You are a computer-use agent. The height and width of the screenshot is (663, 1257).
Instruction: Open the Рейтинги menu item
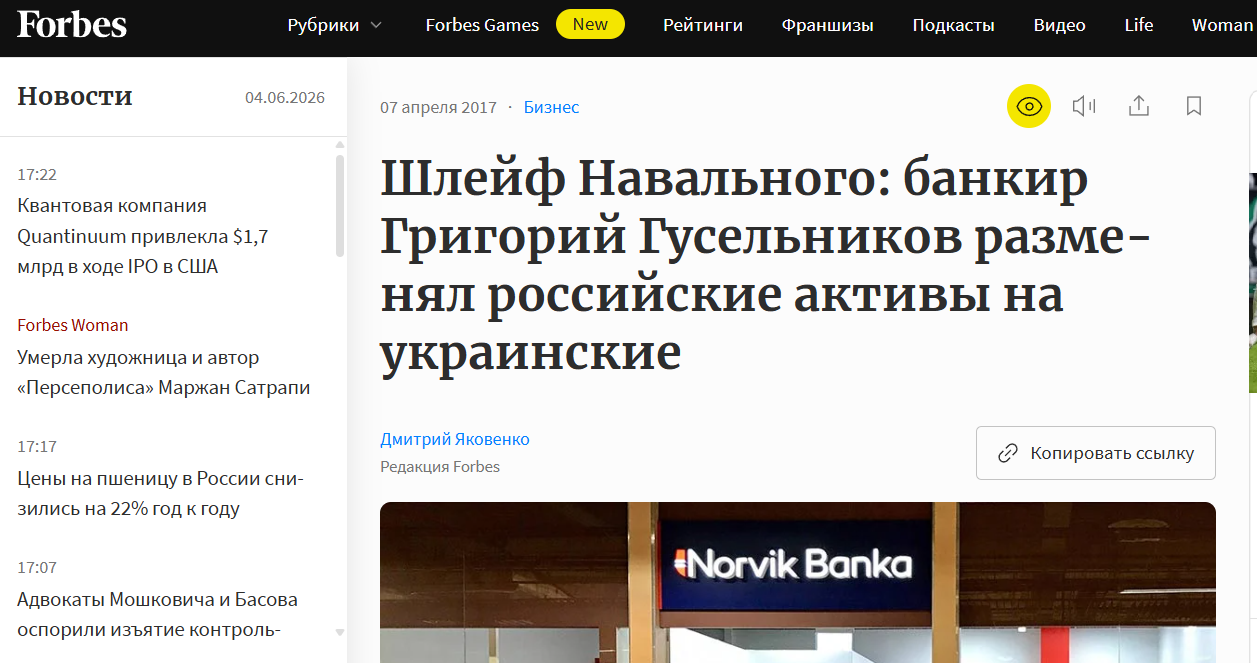[703, 25]
